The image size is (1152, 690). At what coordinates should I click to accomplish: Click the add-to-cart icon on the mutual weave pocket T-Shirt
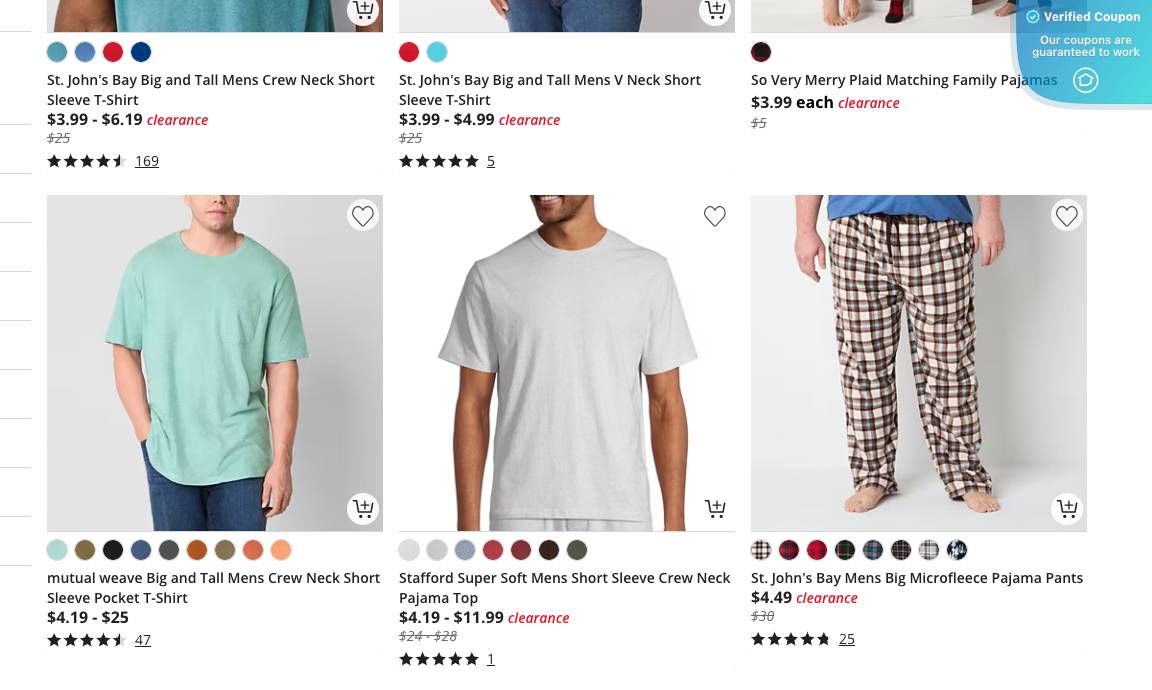[363, 509]
